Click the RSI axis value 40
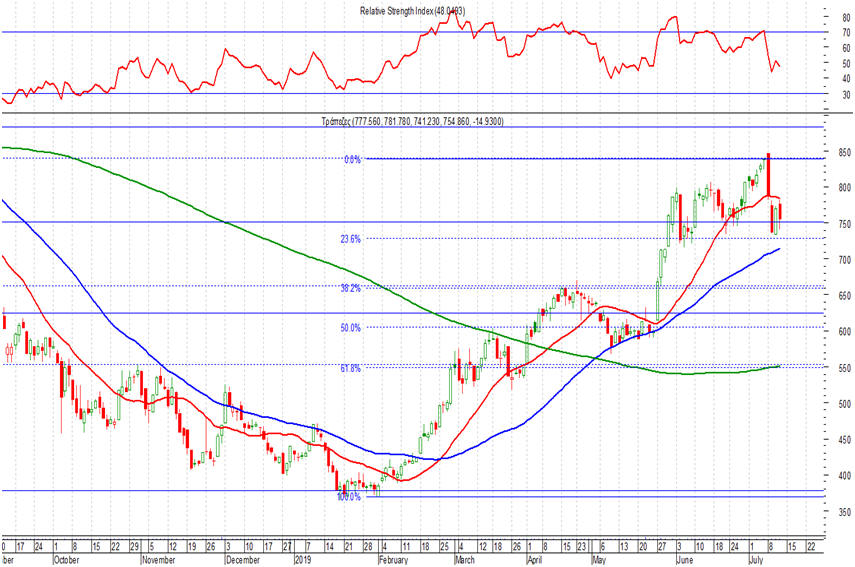This screenshot has width=855, height=567. pyautogui.click(x=846, y=79)
